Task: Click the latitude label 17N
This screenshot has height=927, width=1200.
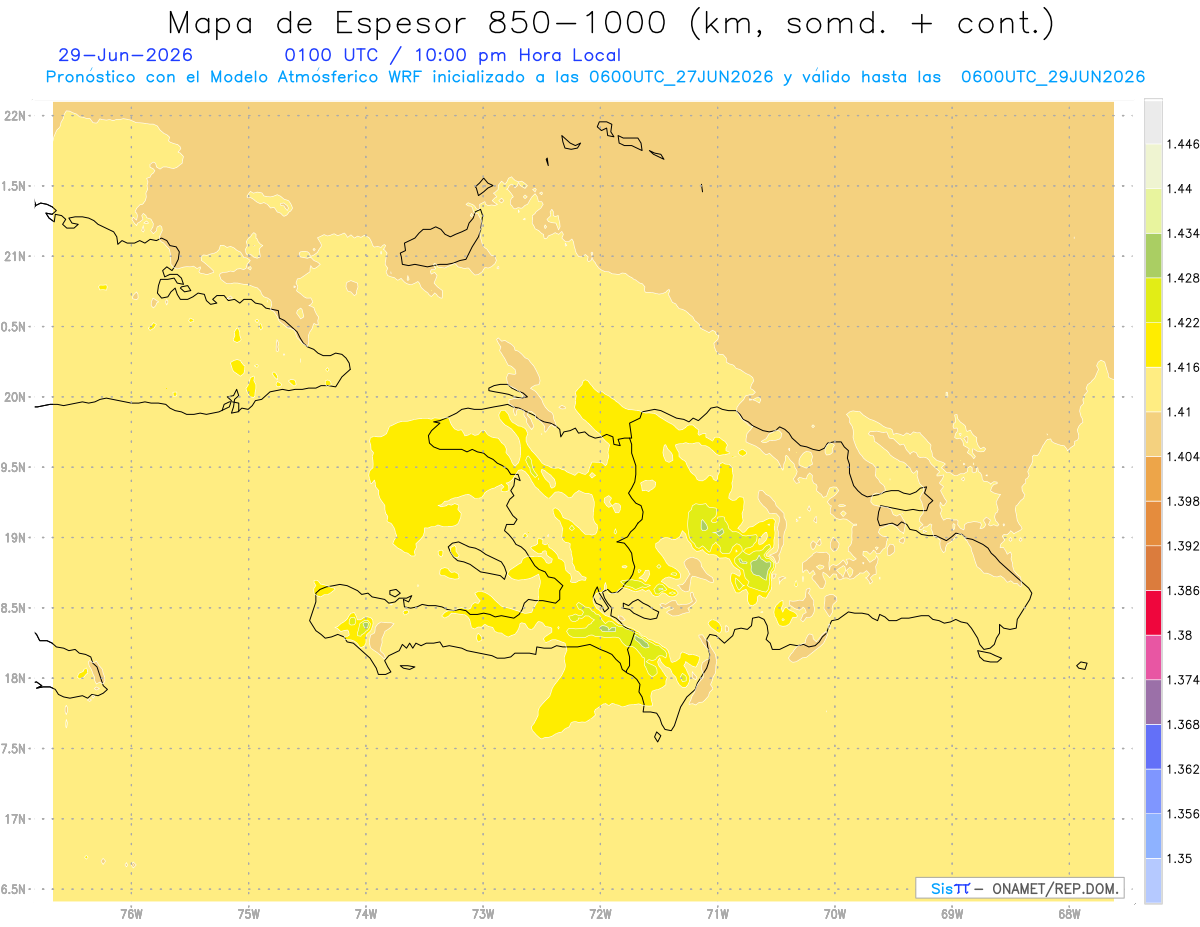Action: coord(17,819)
